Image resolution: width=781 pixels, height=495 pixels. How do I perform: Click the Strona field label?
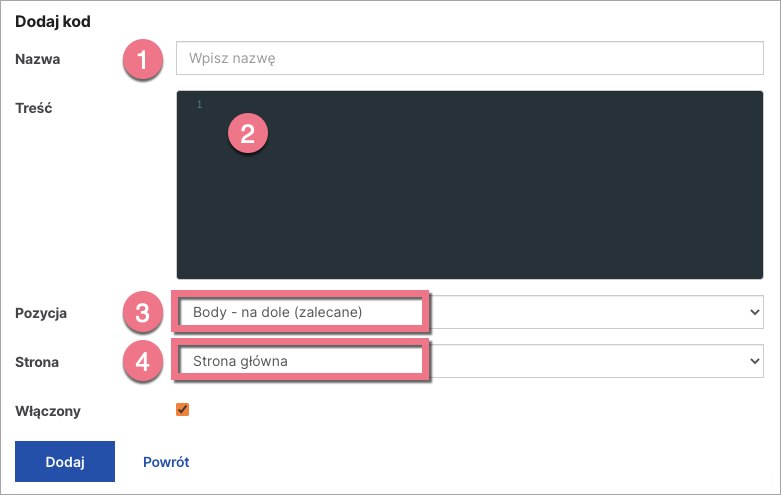[x=37, y=362]
